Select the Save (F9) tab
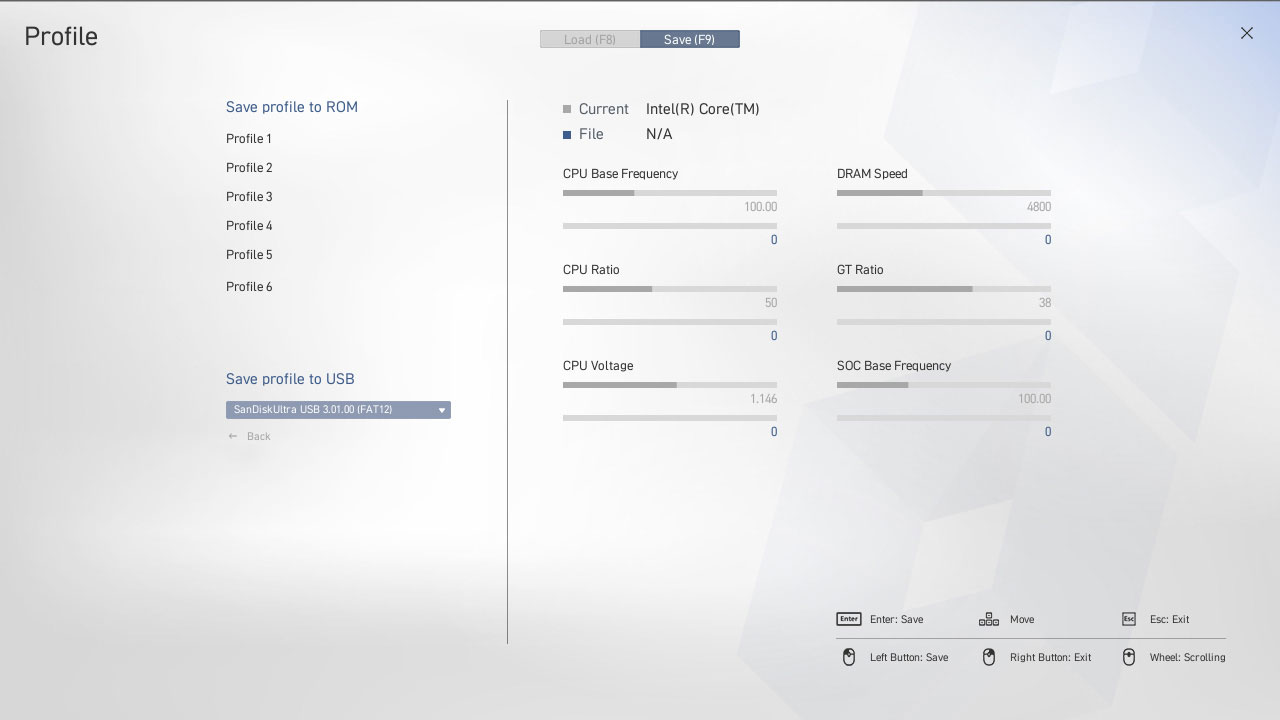Viewport: 1280px width, 720px height. click(690, 40)
